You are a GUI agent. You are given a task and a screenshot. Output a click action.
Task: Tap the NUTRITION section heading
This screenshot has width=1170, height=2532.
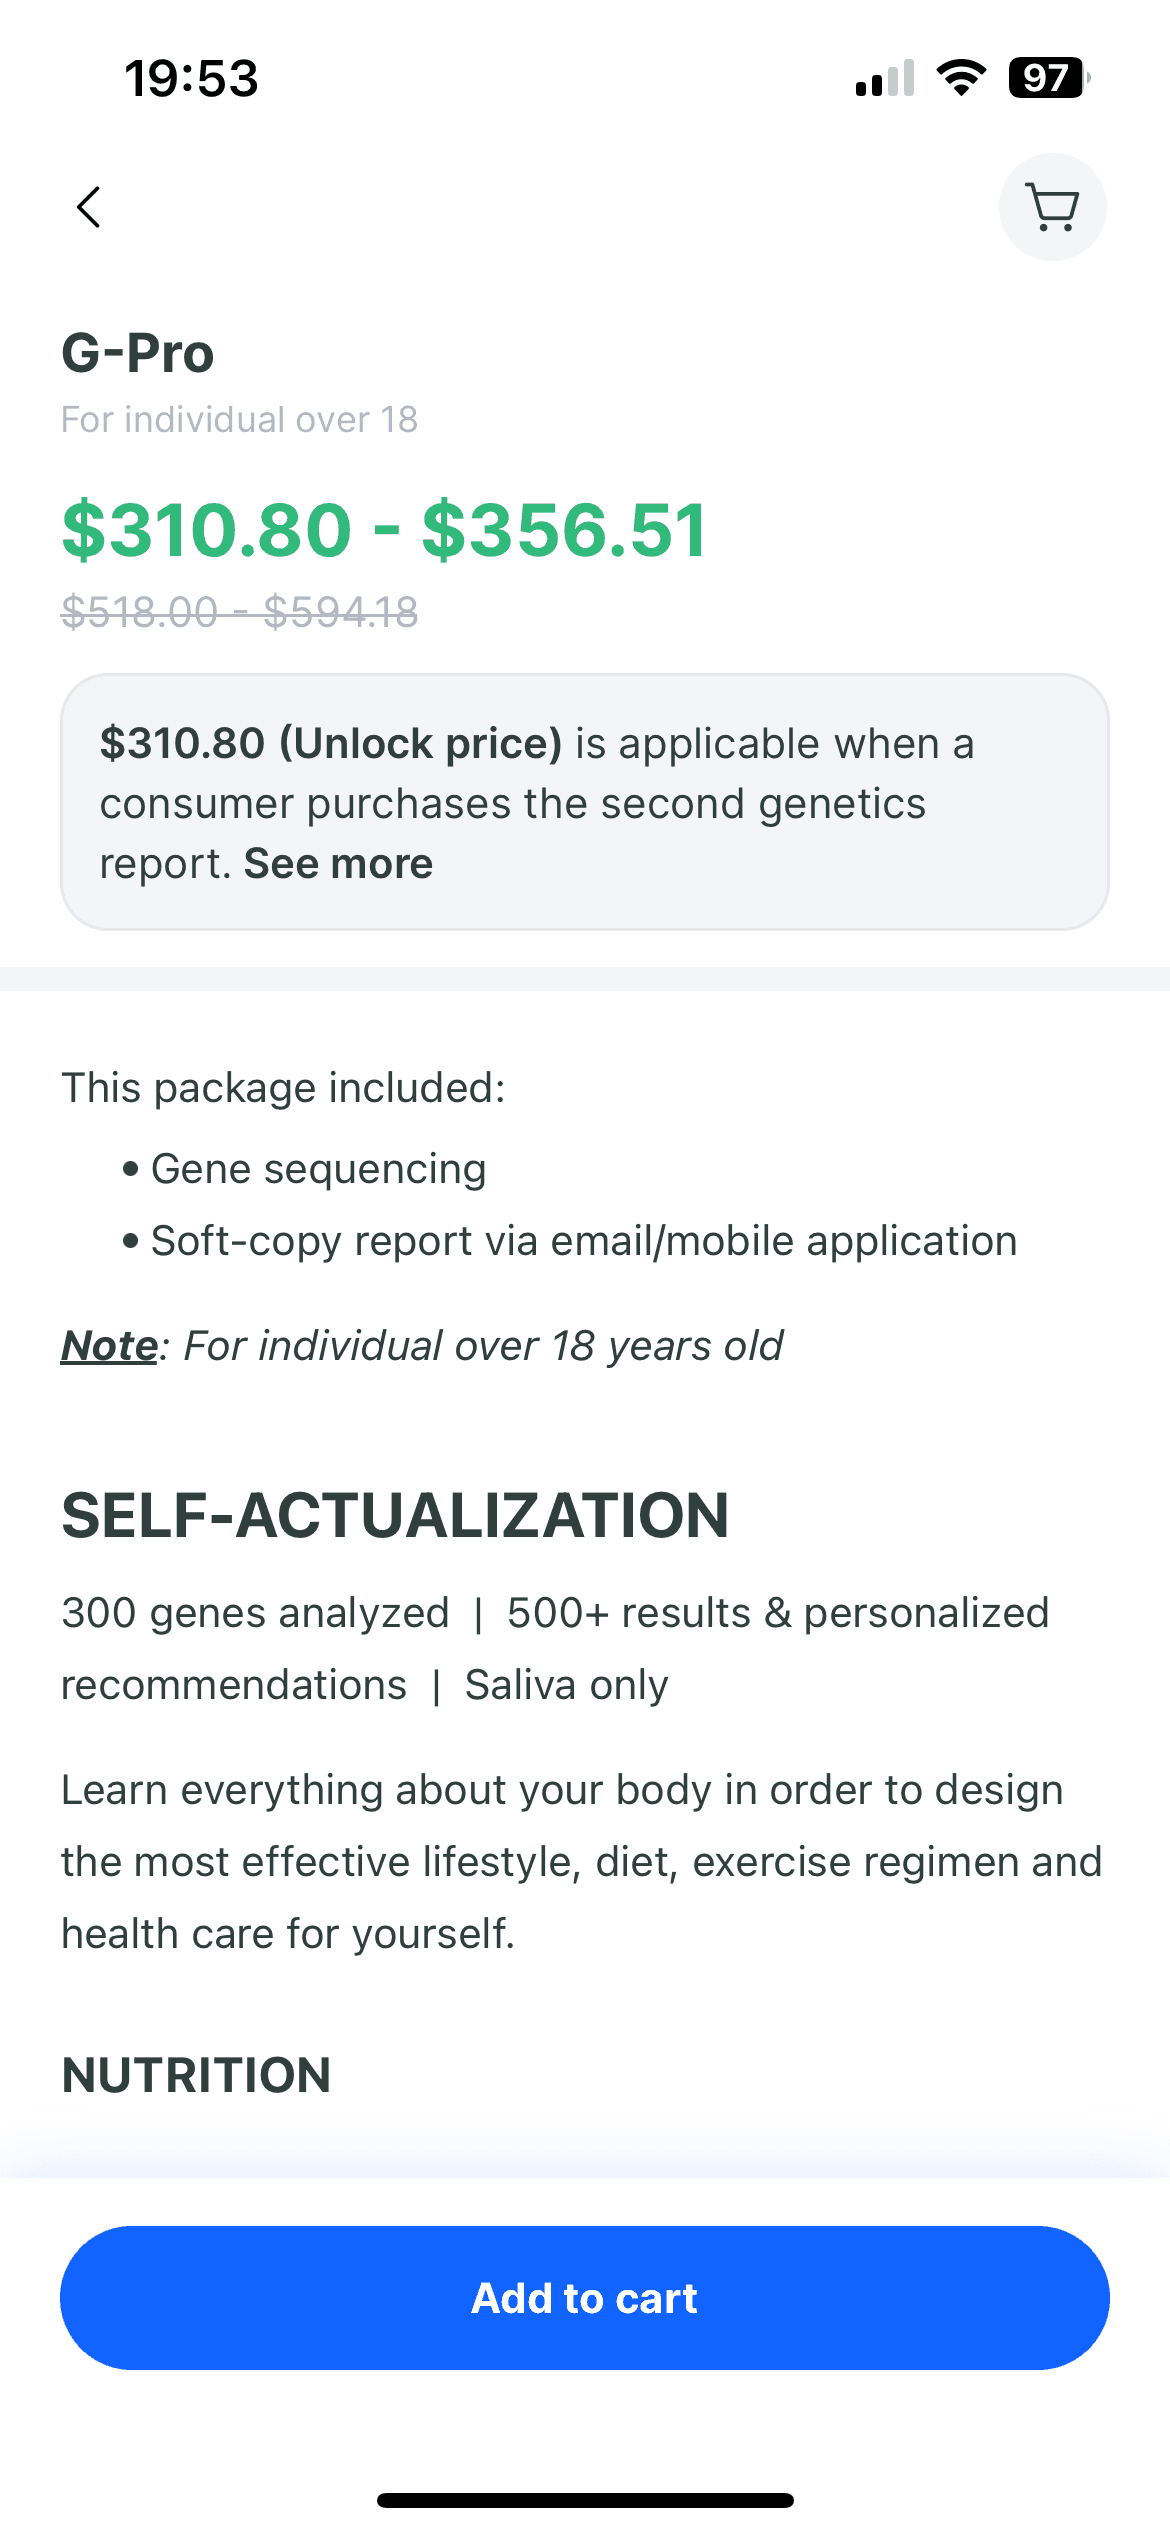click(x=196, y=2075)
